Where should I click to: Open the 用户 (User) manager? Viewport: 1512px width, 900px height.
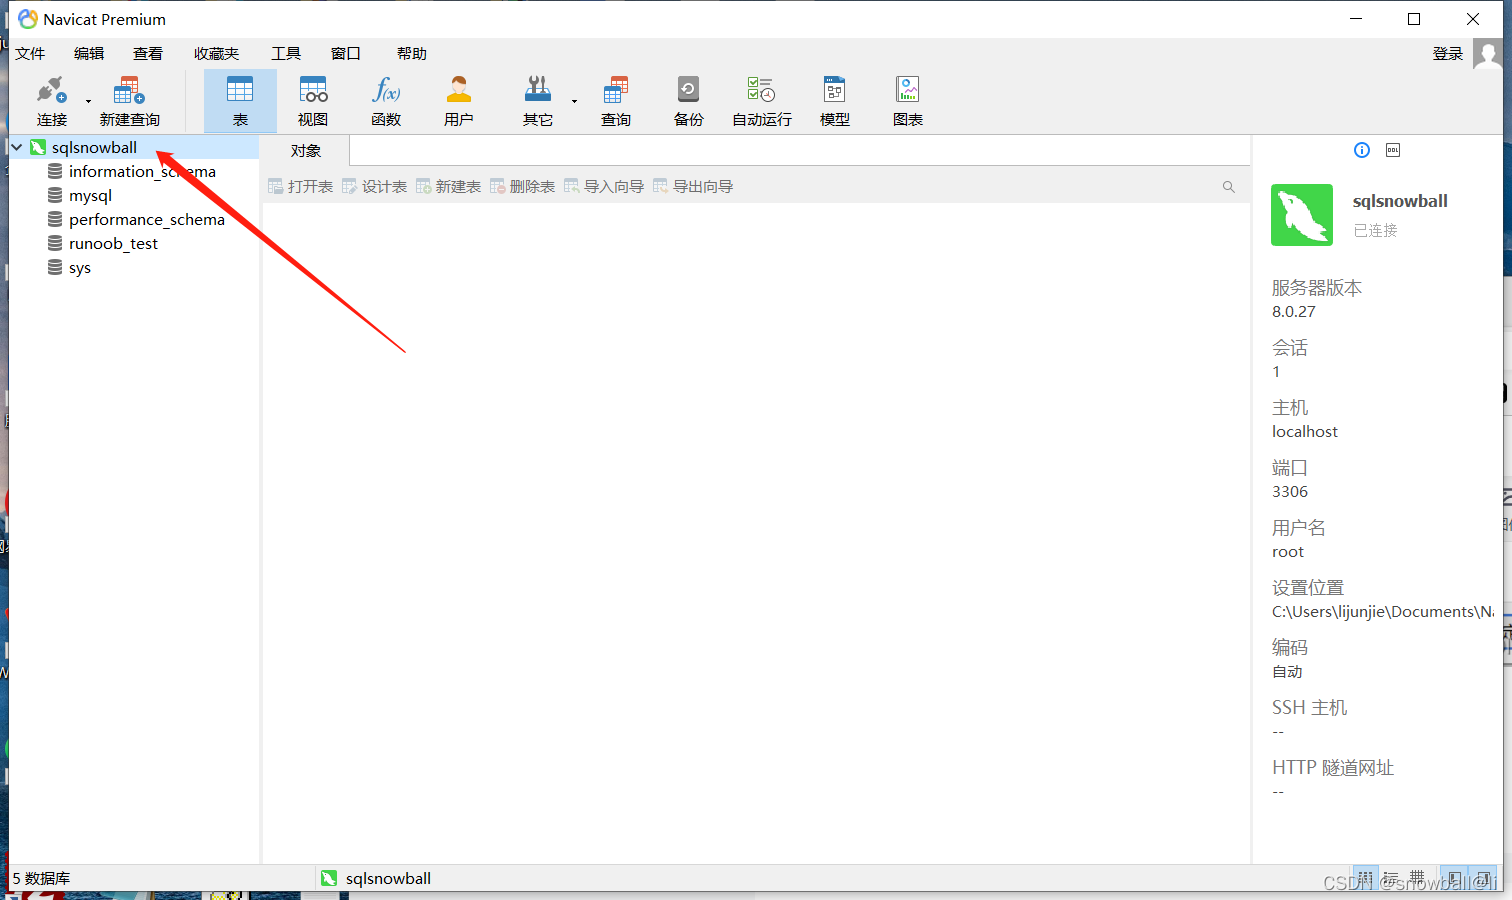tap(459, 101)
